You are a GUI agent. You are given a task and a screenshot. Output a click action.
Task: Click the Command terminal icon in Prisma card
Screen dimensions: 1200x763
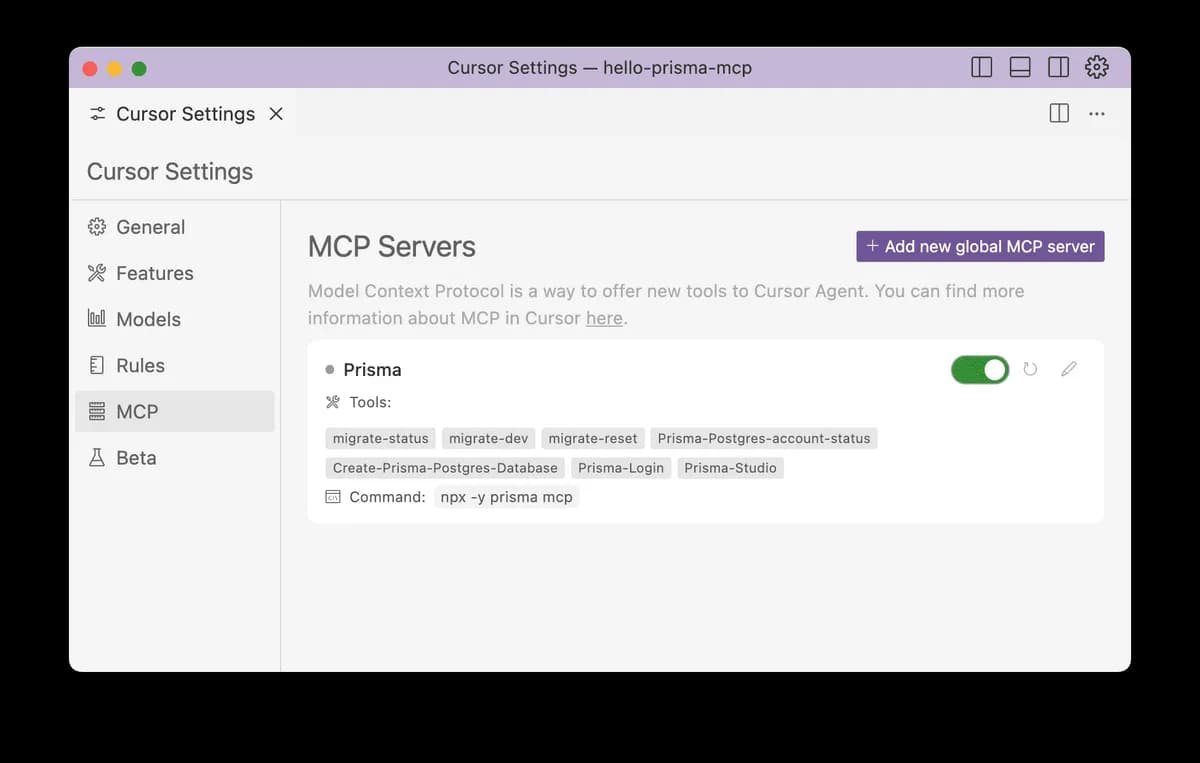333,497
